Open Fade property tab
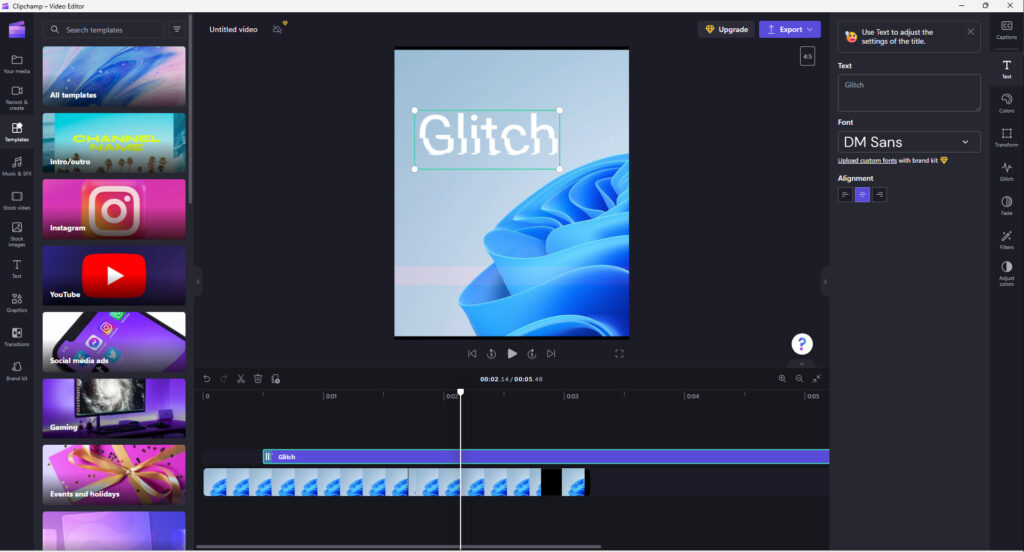The image size is (1024, 552). tap(1006, 205)
